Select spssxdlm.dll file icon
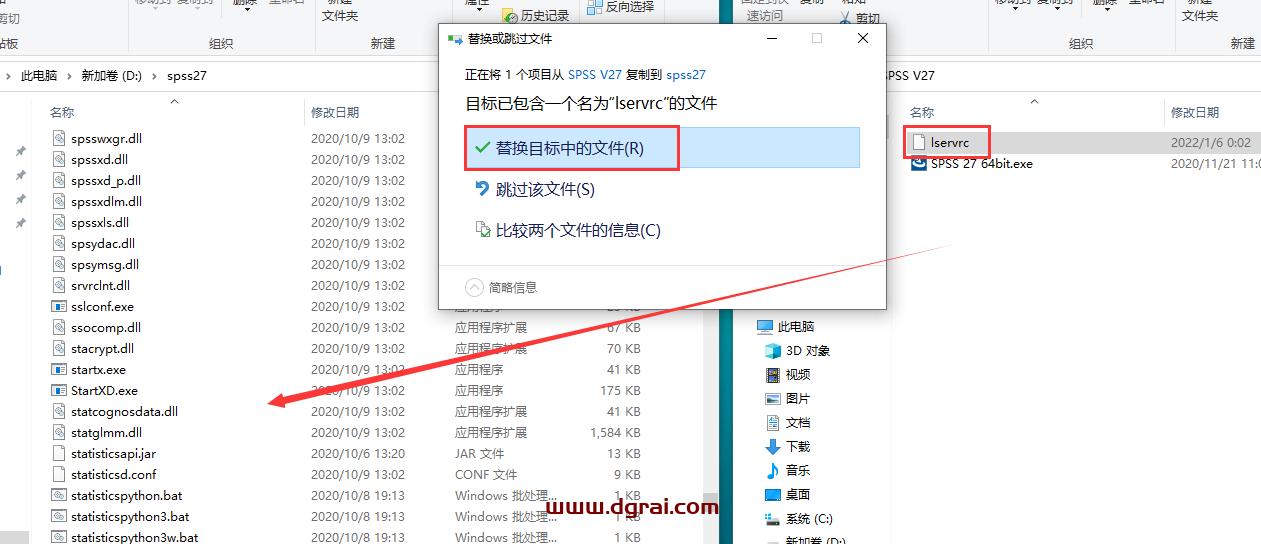1261x544 pixels. tap(59, 201)
